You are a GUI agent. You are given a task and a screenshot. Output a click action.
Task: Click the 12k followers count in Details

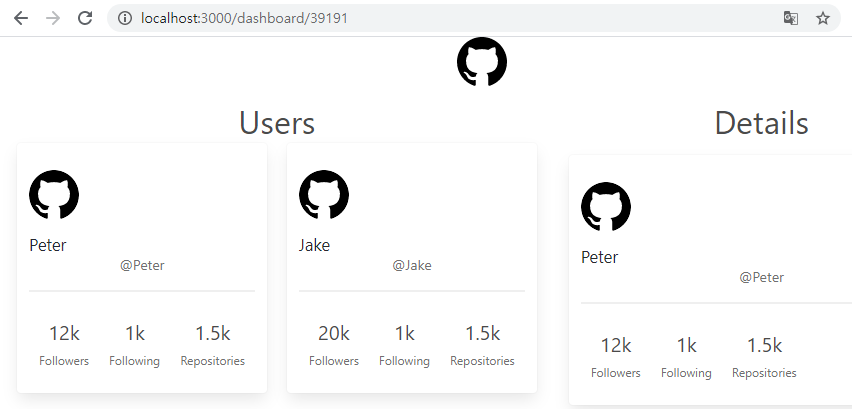(616, 345)
